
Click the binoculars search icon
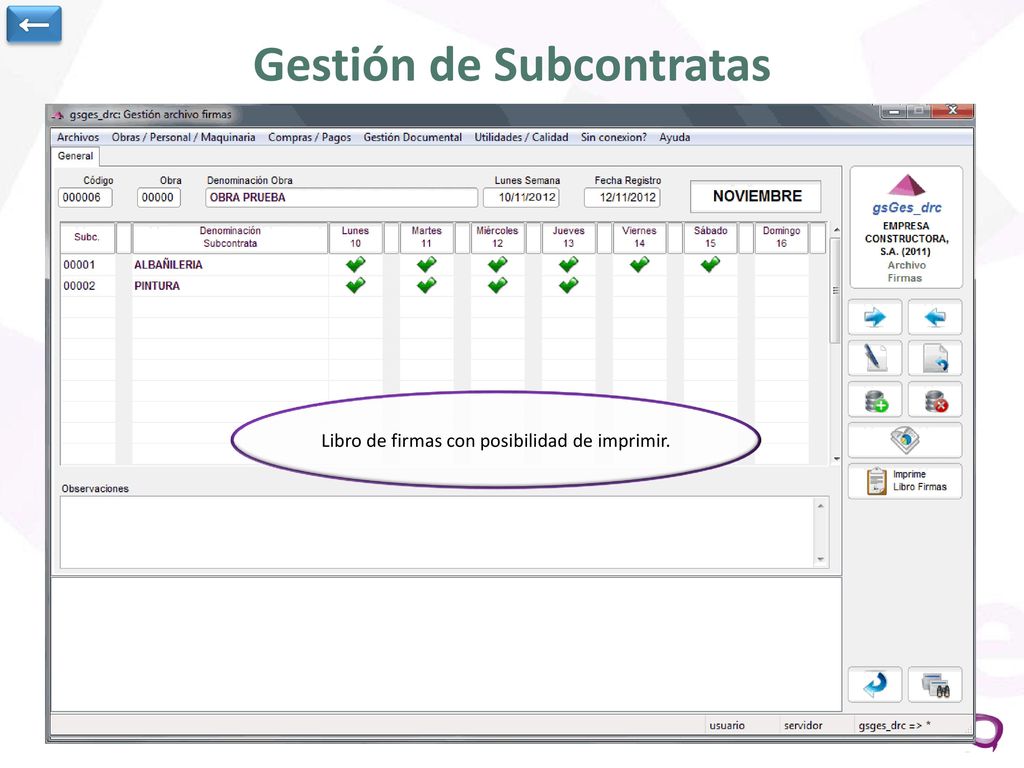(935, 684)
